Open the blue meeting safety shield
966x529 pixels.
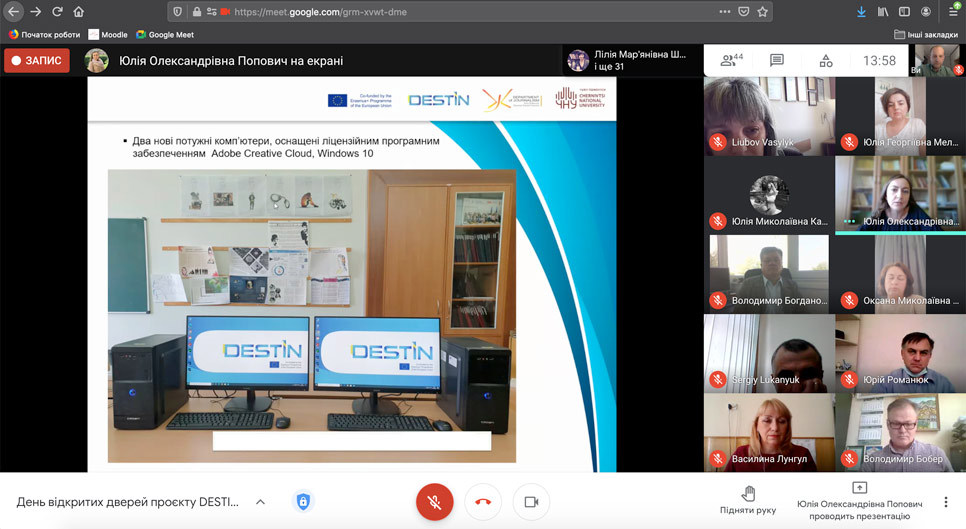(303, 501)
